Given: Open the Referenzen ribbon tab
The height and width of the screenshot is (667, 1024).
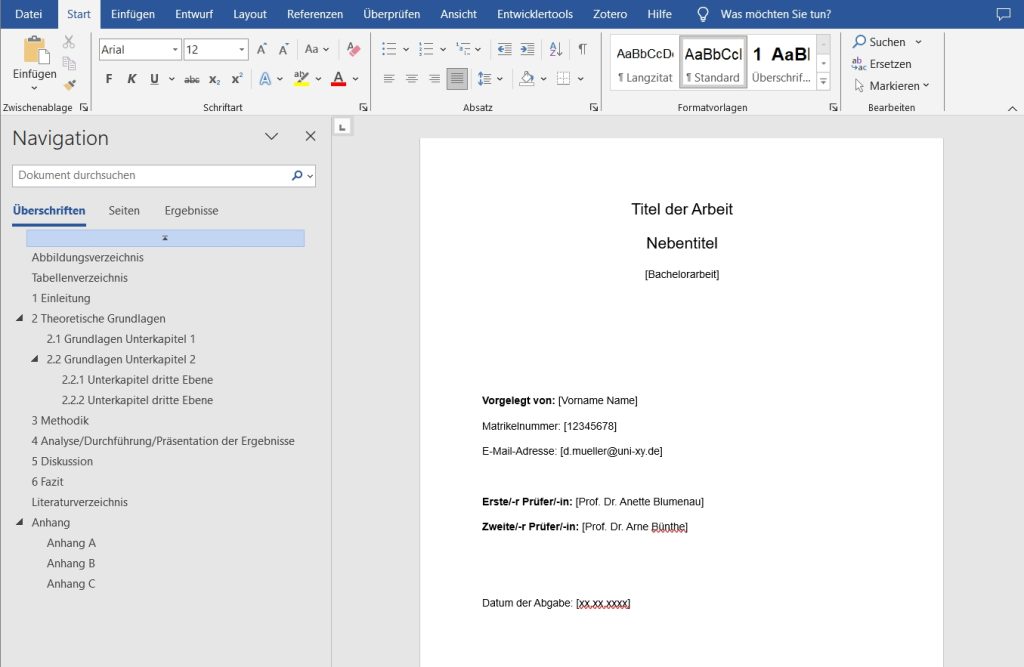Looking at the screenshot, I should [314, 14].
